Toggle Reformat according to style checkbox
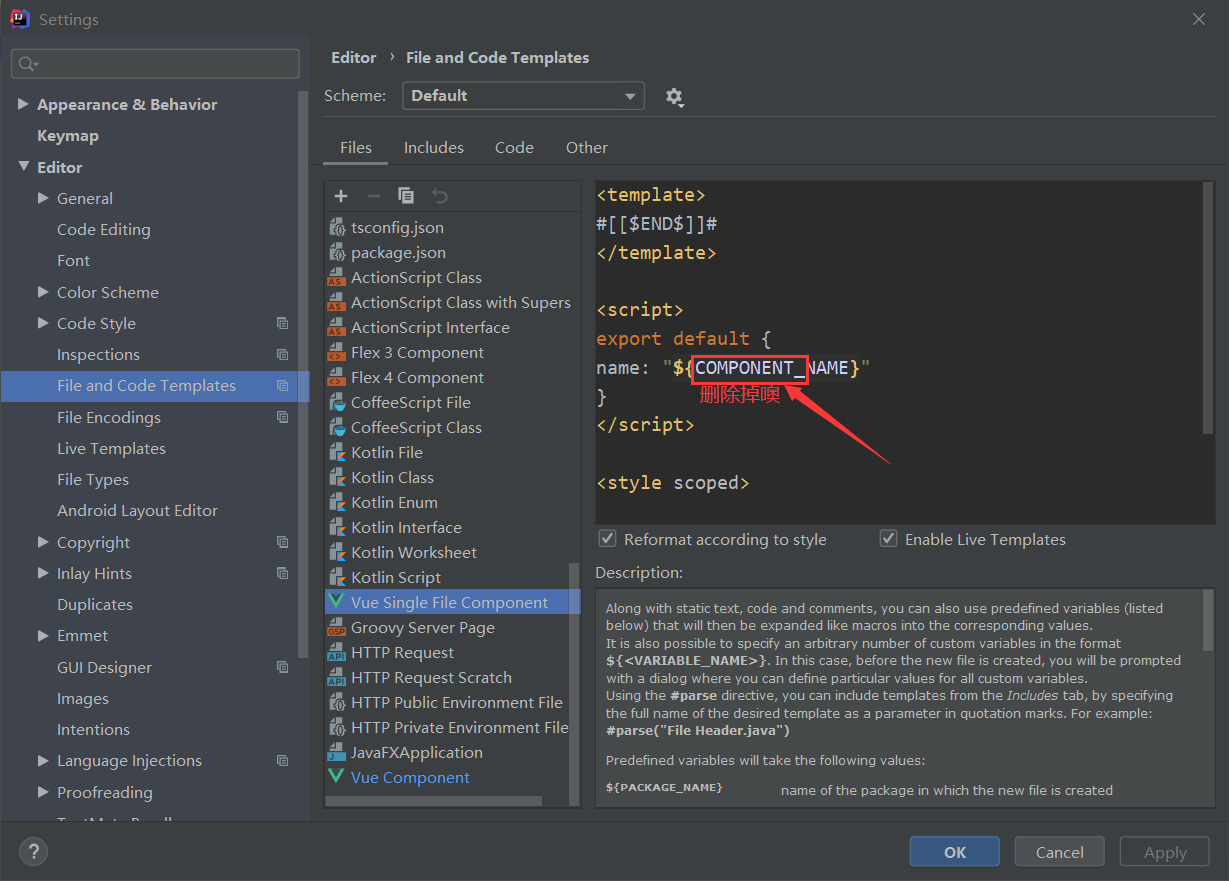Screen dimensions: 1229x881 pos(607,539)
